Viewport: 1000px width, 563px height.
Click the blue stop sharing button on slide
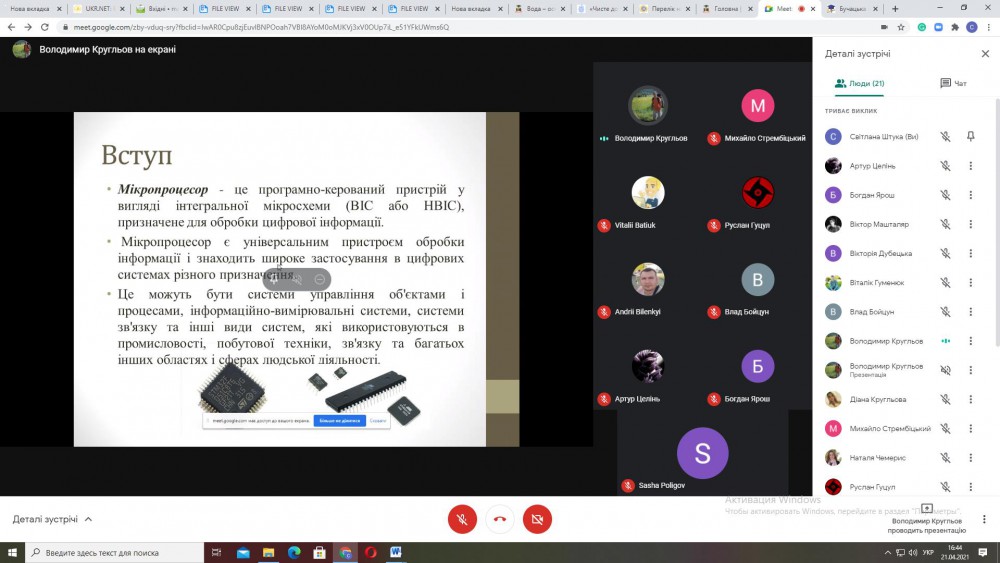(339, 421)
